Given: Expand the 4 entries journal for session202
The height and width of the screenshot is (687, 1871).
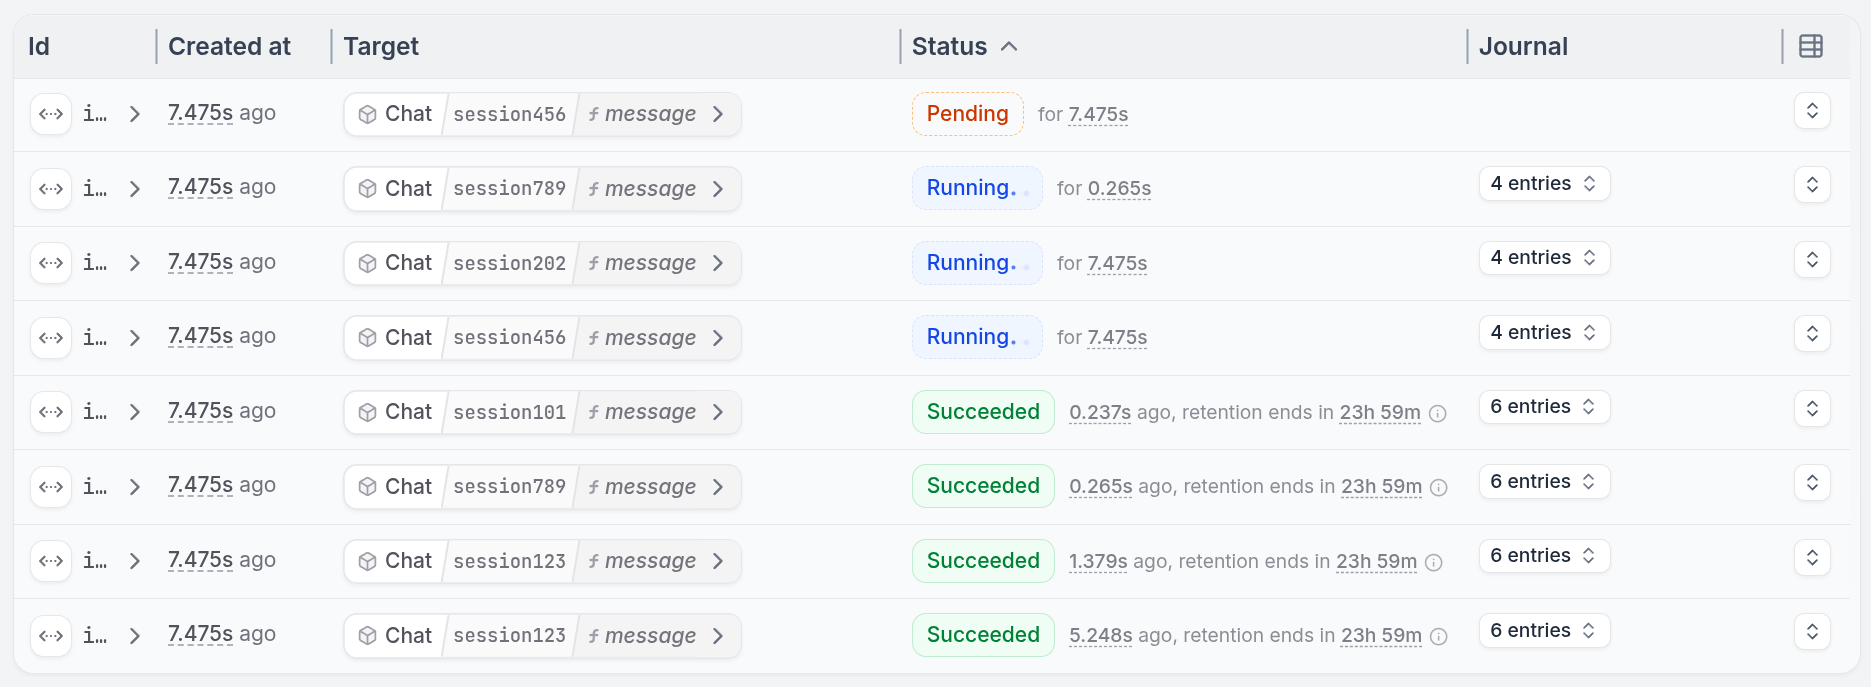Looking at the screenshot, I should coord(1543,258).
